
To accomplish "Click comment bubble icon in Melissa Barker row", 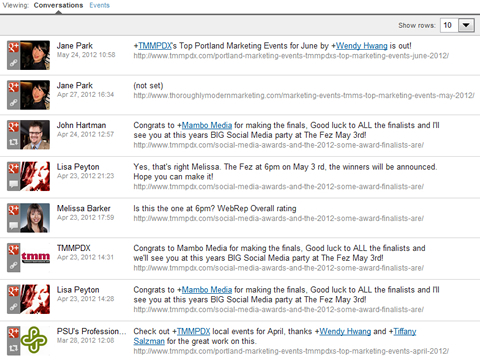I will 13,225.
